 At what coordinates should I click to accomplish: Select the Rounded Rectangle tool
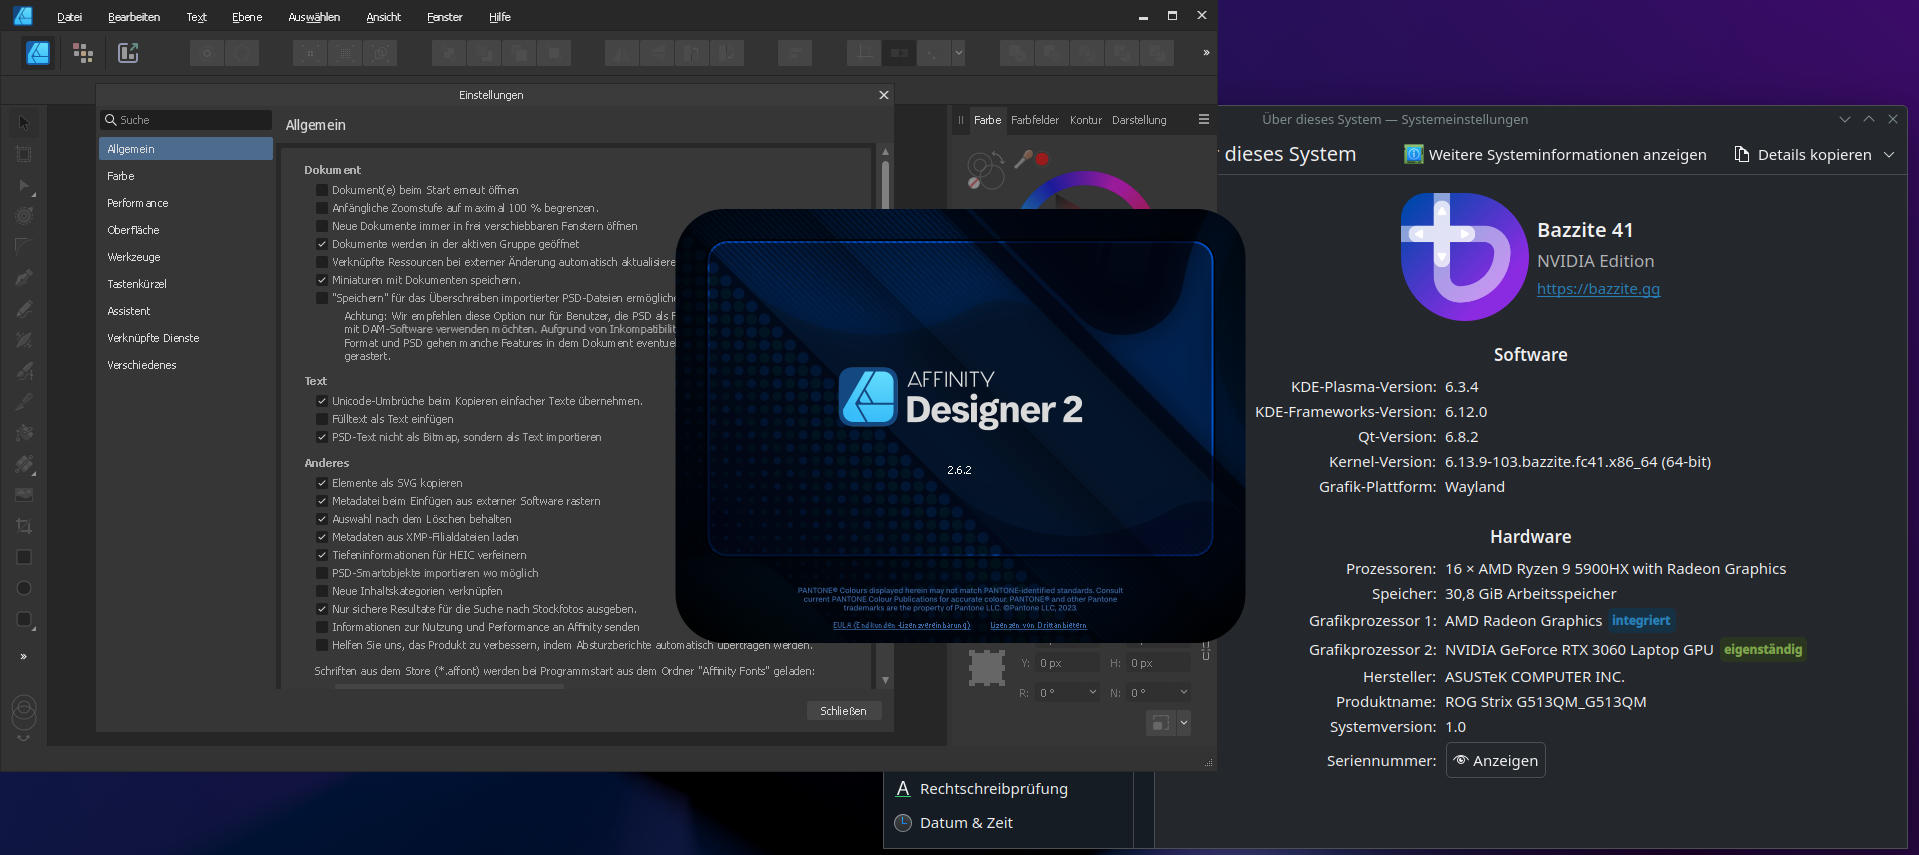24,619
